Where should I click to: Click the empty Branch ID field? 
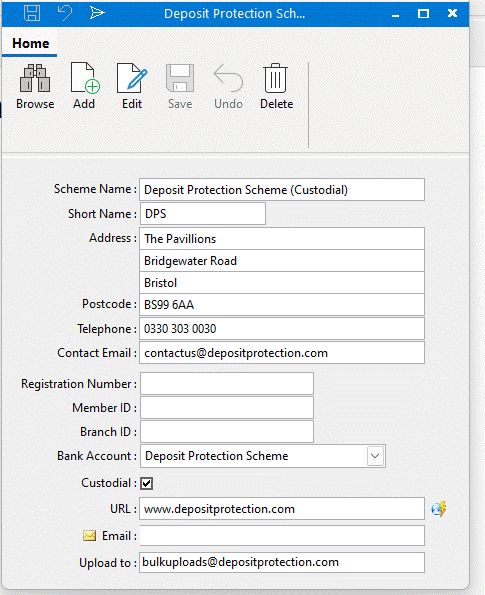coord(227,431)
